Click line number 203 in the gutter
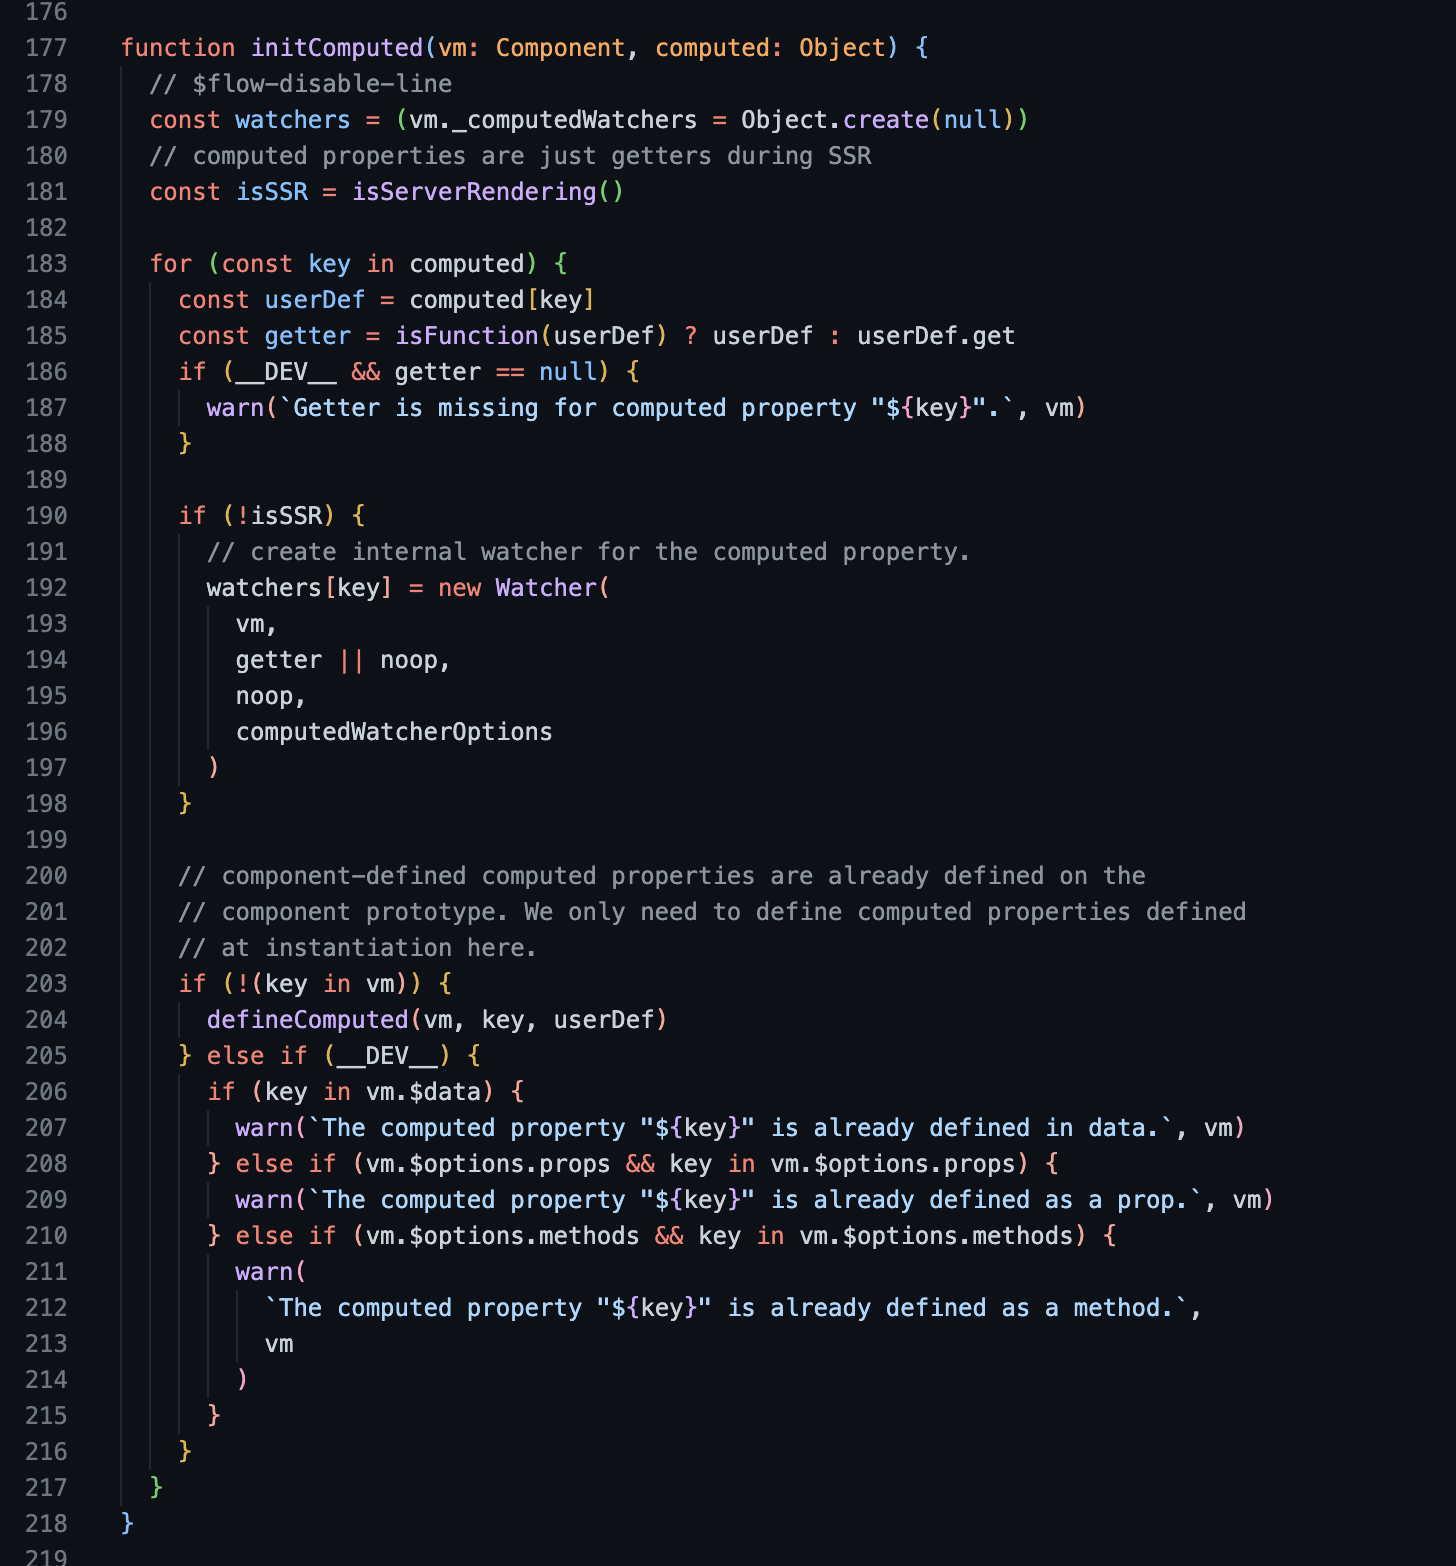This screenshot has width=1456, height=1566. click(x=46, y=984)
